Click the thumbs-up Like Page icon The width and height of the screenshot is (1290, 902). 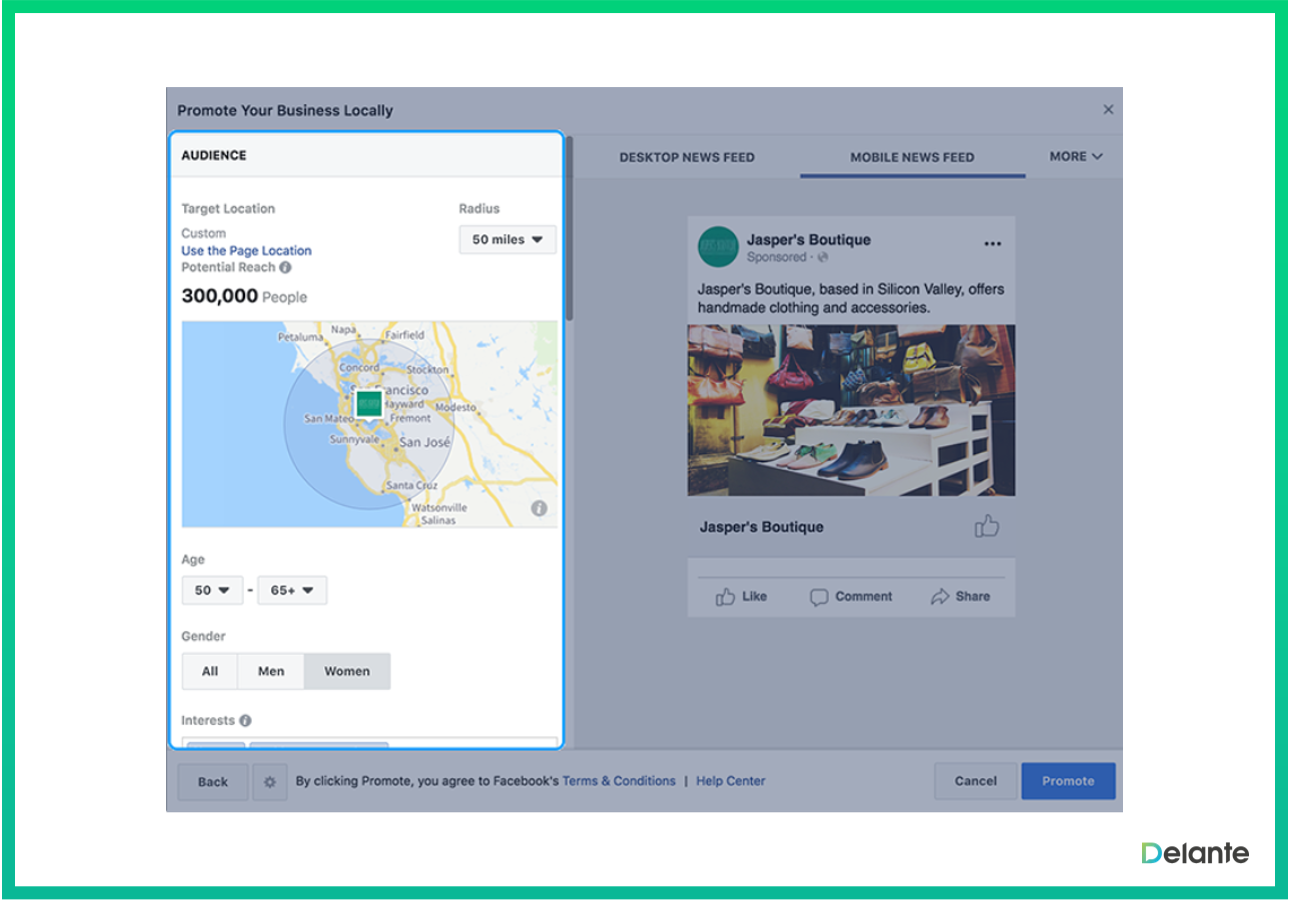987,526
